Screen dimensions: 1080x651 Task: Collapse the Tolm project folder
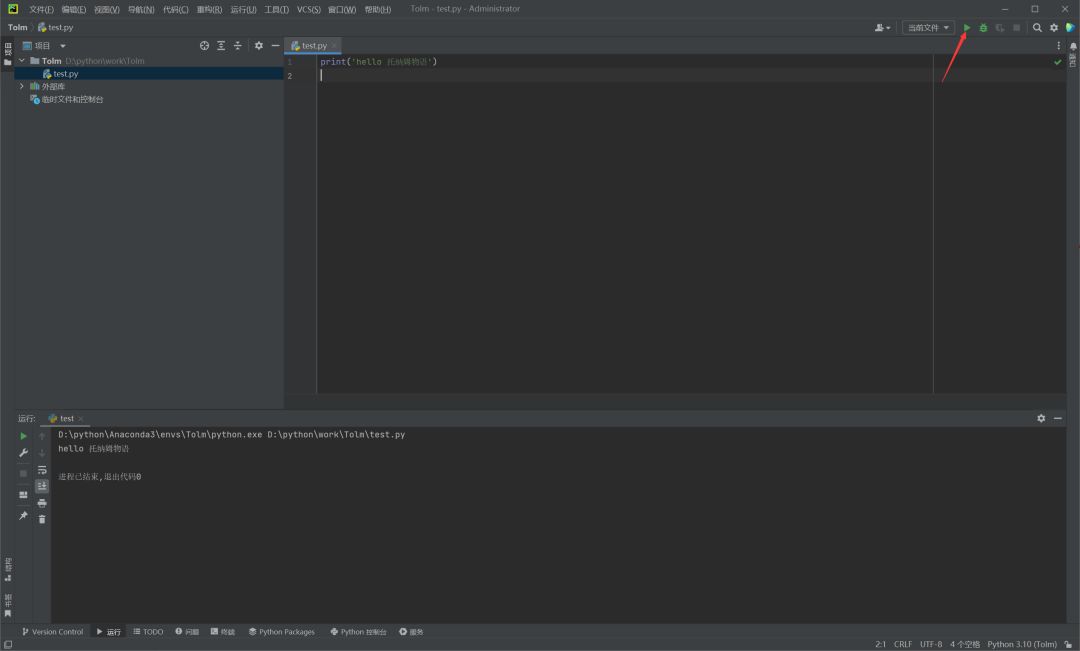coord(22,61)
